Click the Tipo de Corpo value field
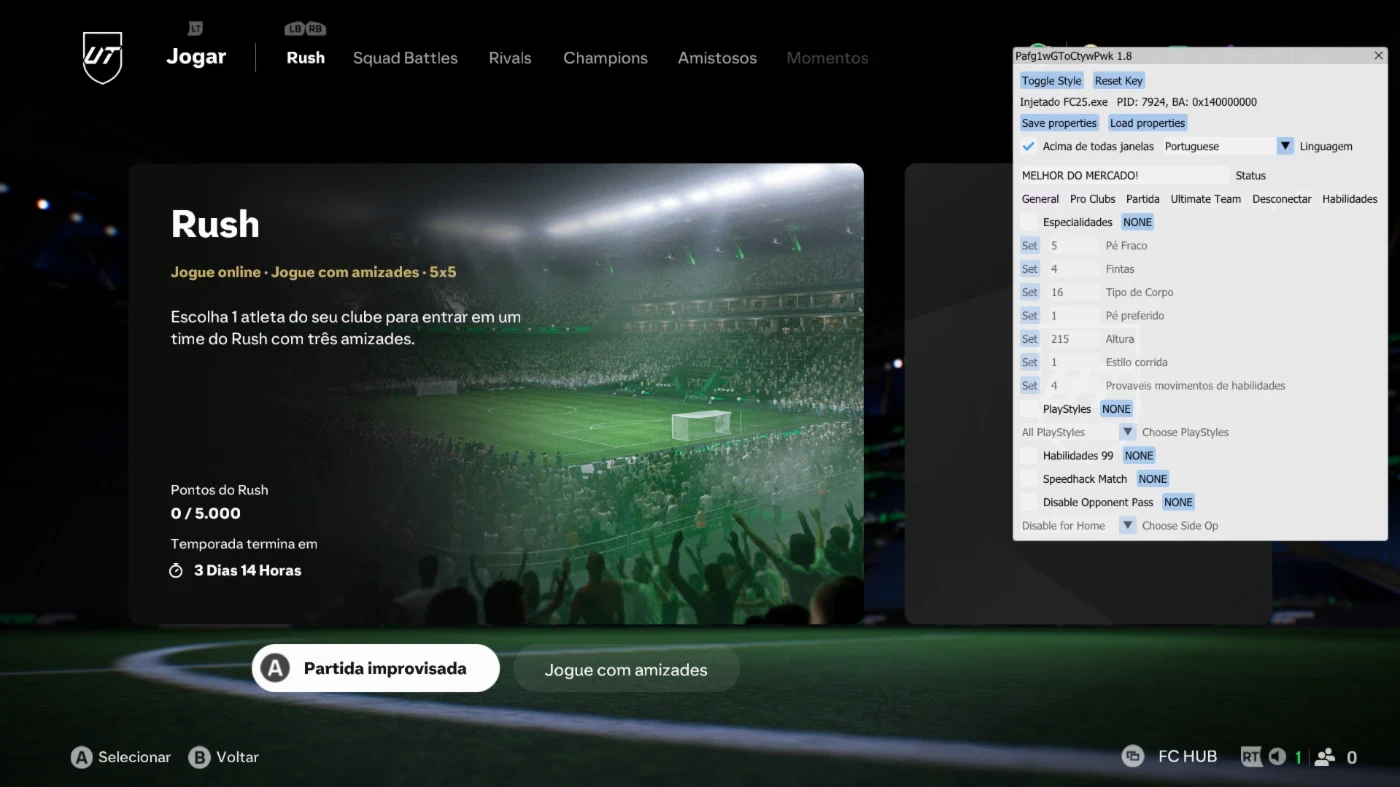 [1073, 292]
